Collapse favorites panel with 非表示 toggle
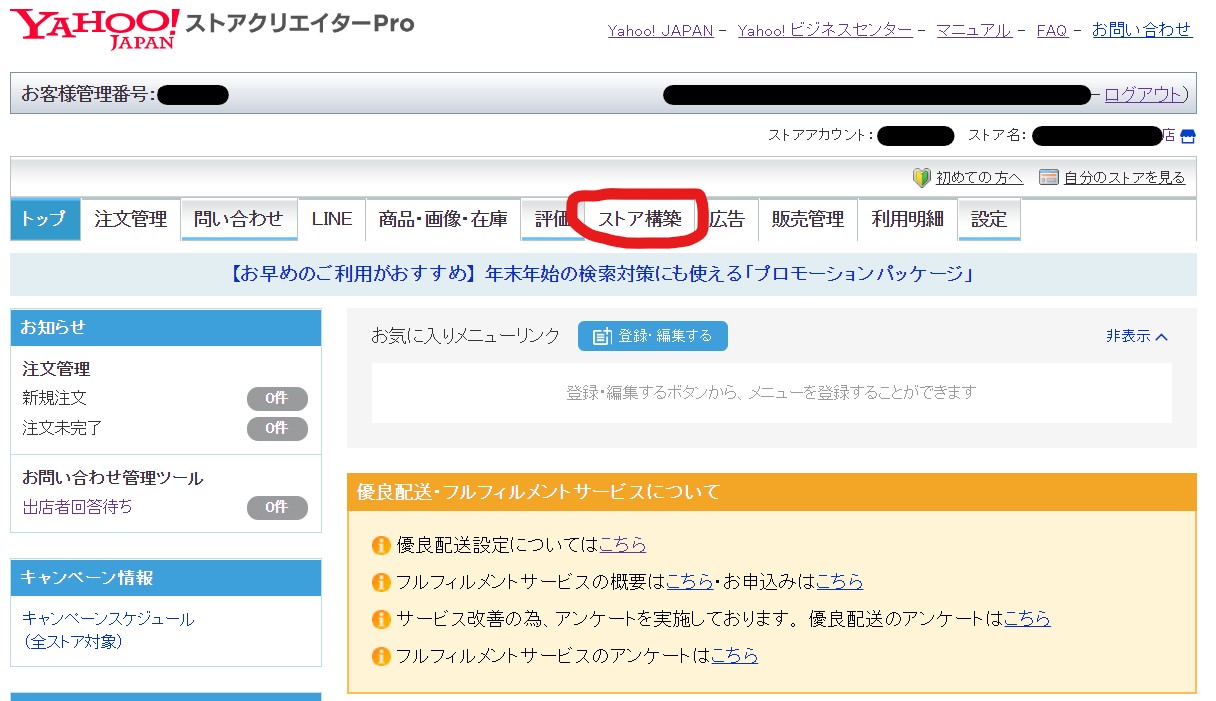Image resolution: width=1216 pixels, height=701 pixels. click(x=1136, y=337)
